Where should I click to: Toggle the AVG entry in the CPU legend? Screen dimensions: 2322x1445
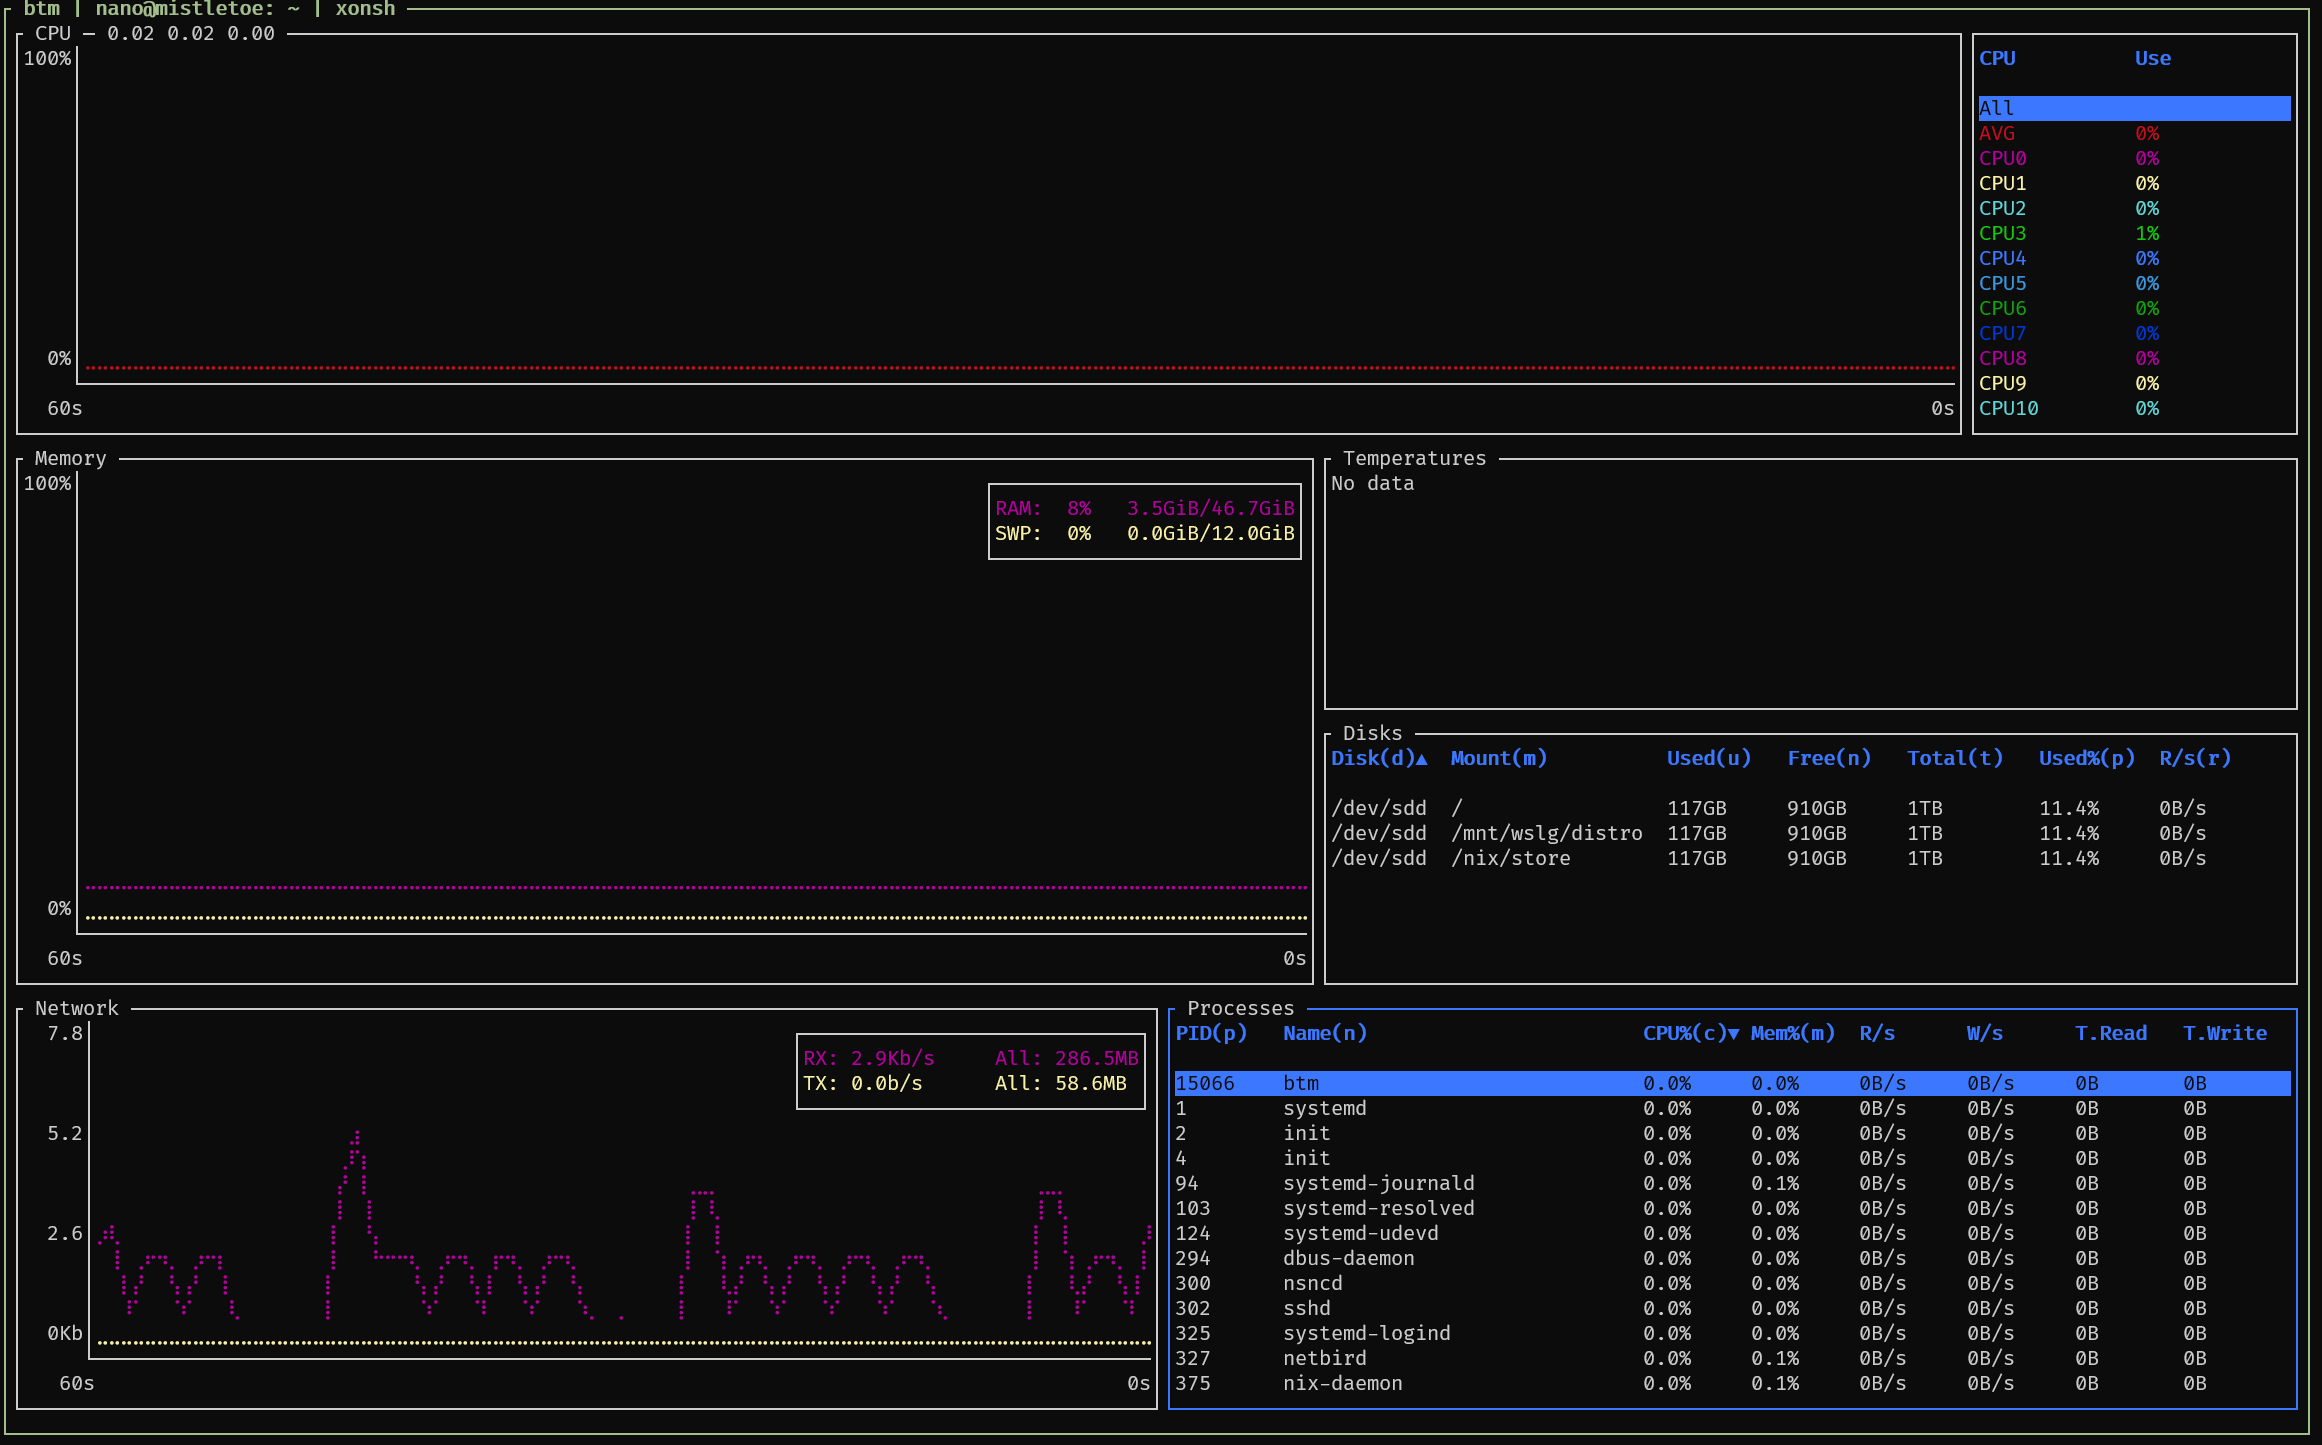coord(1997,133)
